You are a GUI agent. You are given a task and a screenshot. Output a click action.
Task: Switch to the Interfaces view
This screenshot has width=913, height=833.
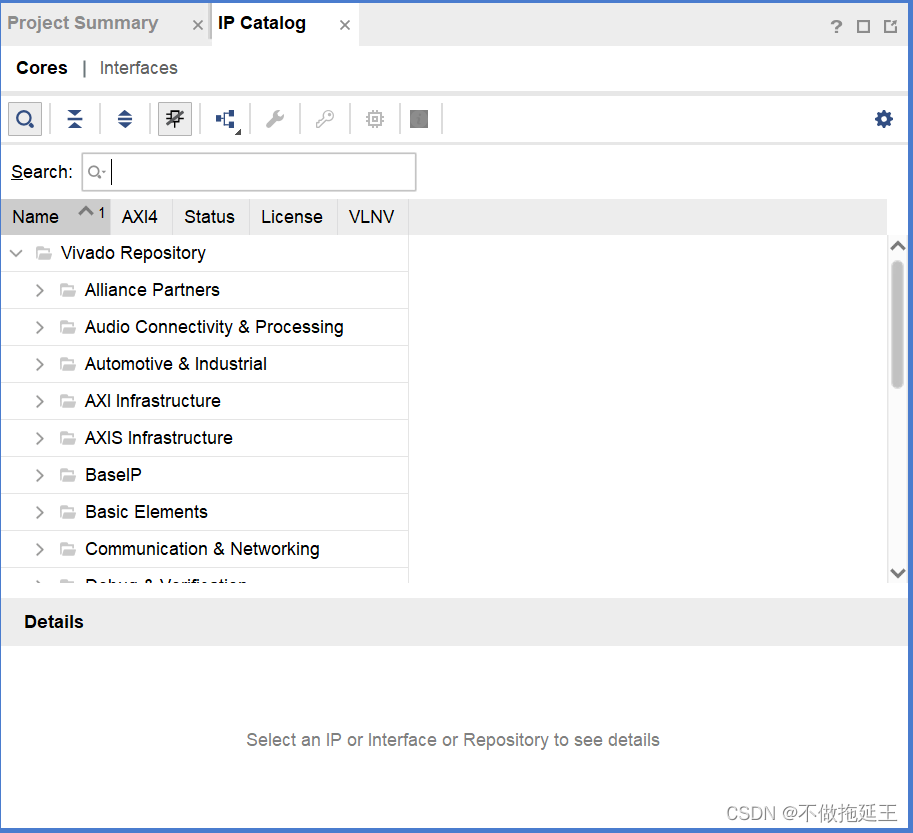click(139, 68)
